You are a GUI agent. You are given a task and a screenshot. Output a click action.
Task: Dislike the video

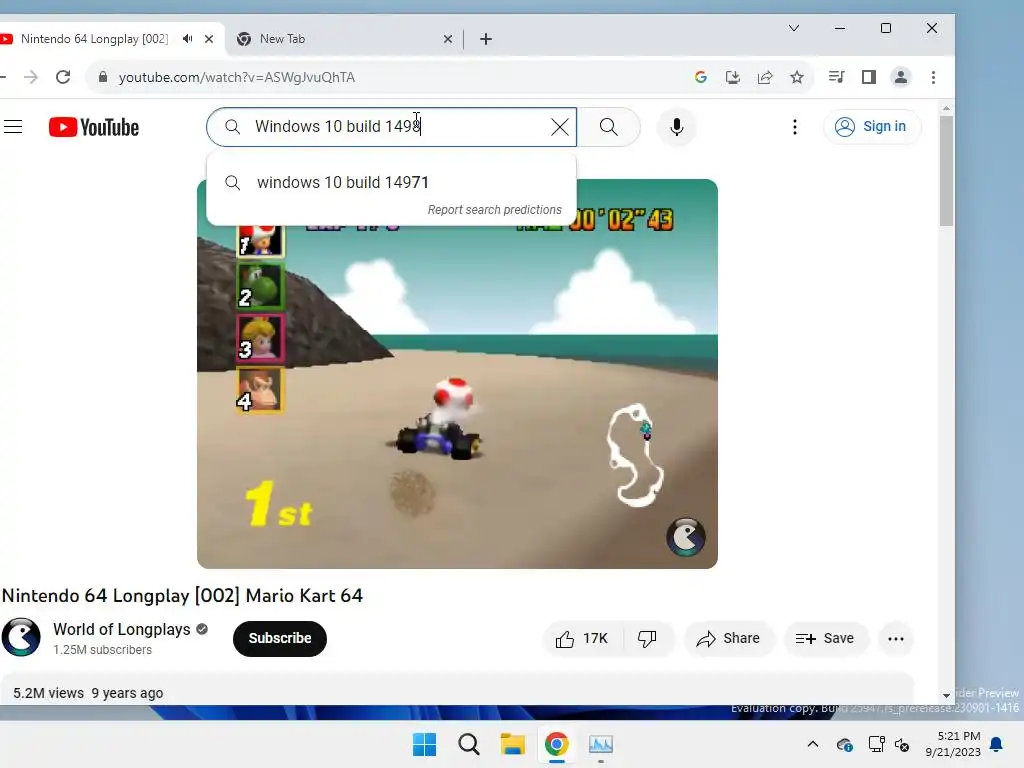coord(647,639)
